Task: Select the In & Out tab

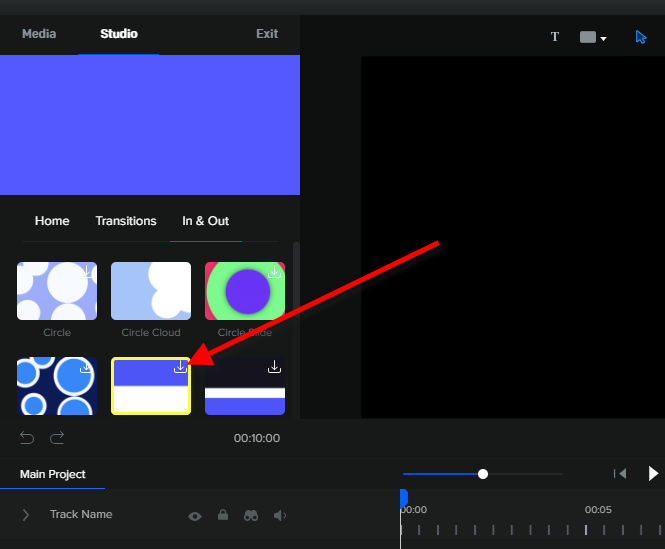Action: pyautogui.click(x=206, y=221)
